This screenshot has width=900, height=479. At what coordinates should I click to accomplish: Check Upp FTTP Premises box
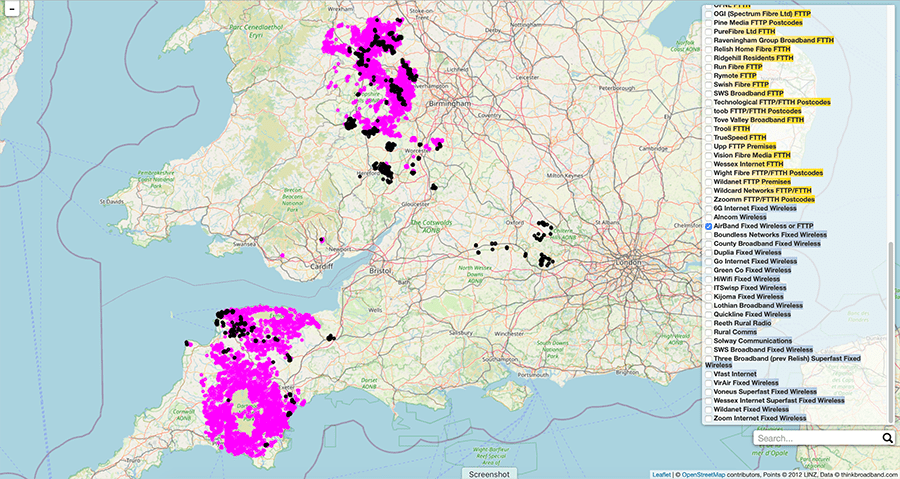pyautogui.click(x=709, y=147)
